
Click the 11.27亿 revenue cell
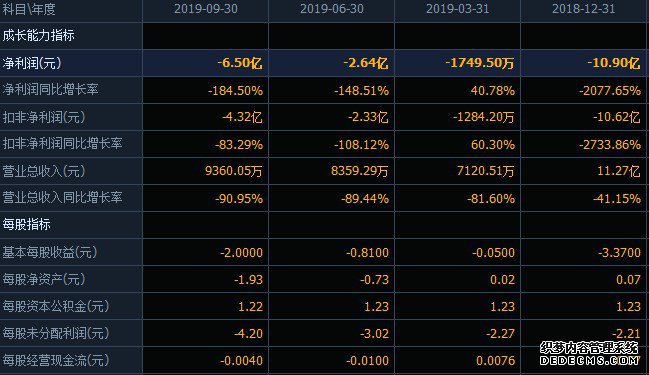pos(619,171)
